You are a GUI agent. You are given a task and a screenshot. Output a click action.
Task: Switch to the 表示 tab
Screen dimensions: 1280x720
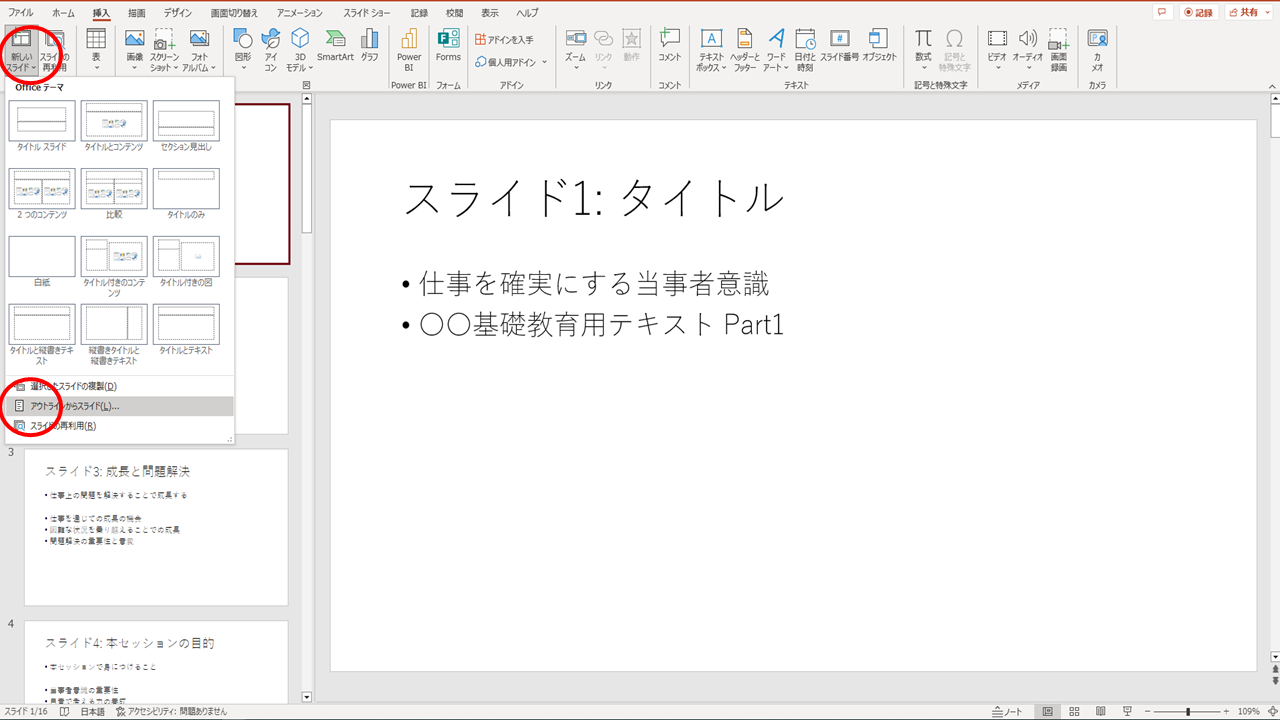489,13
